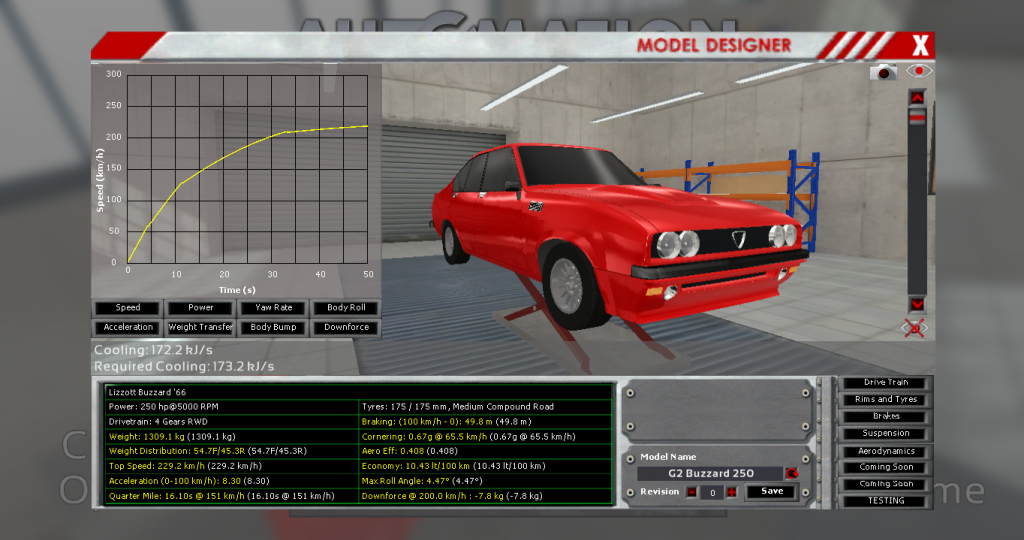Open the Drive Train section

tap(886, 383)
